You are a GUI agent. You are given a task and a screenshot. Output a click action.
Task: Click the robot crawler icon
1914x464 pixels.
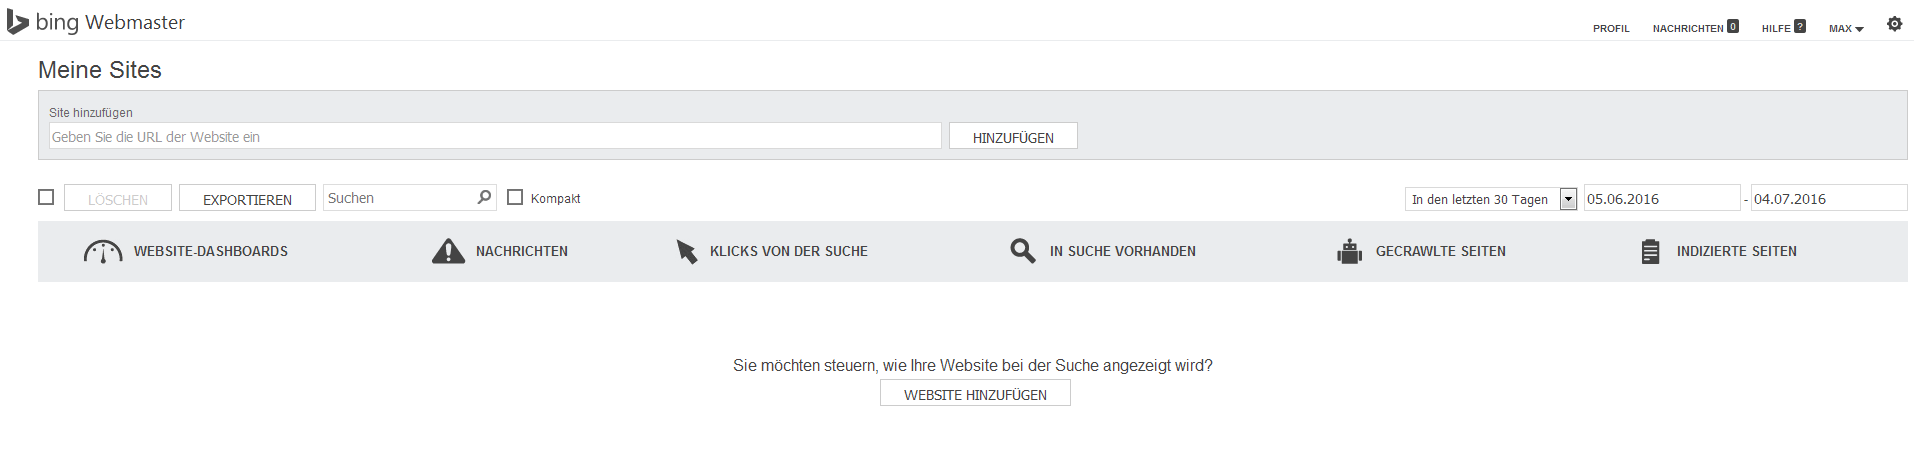tap(1349, 251)
